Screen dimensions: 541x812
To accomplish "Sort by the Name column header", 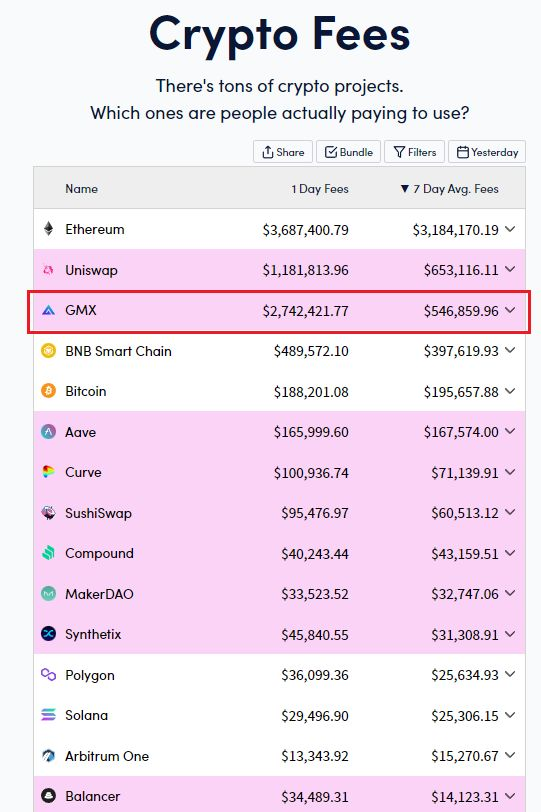I will coord(81,188).
